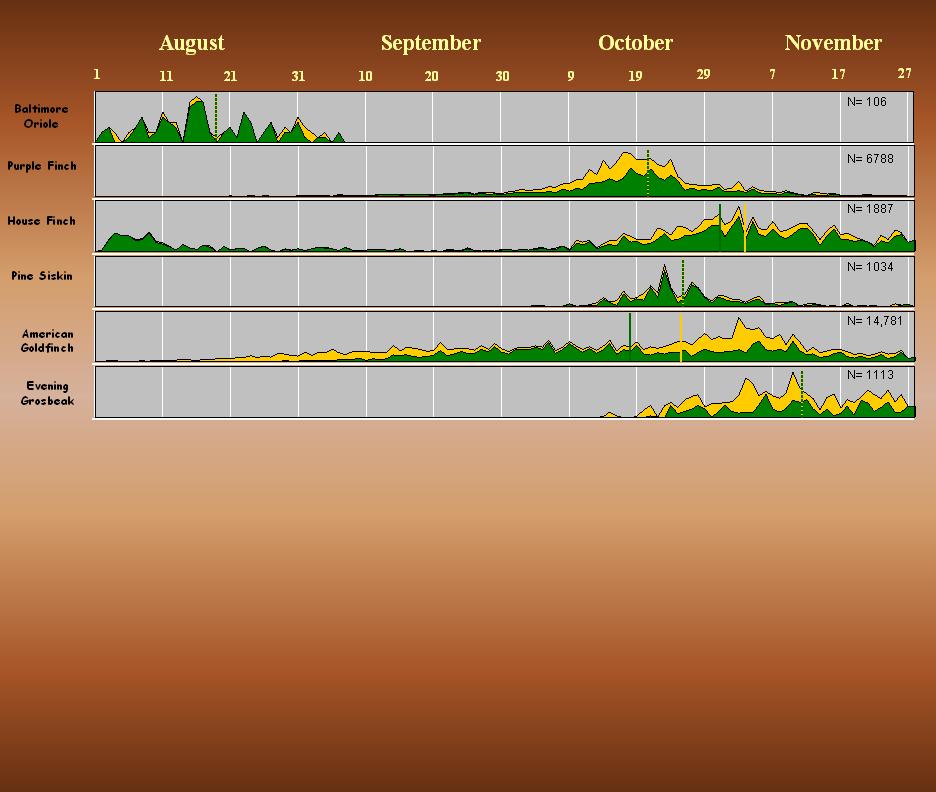The image size is (936, 792).
Task: Click the date tick label 31
Action: click(x=298, y=76)
